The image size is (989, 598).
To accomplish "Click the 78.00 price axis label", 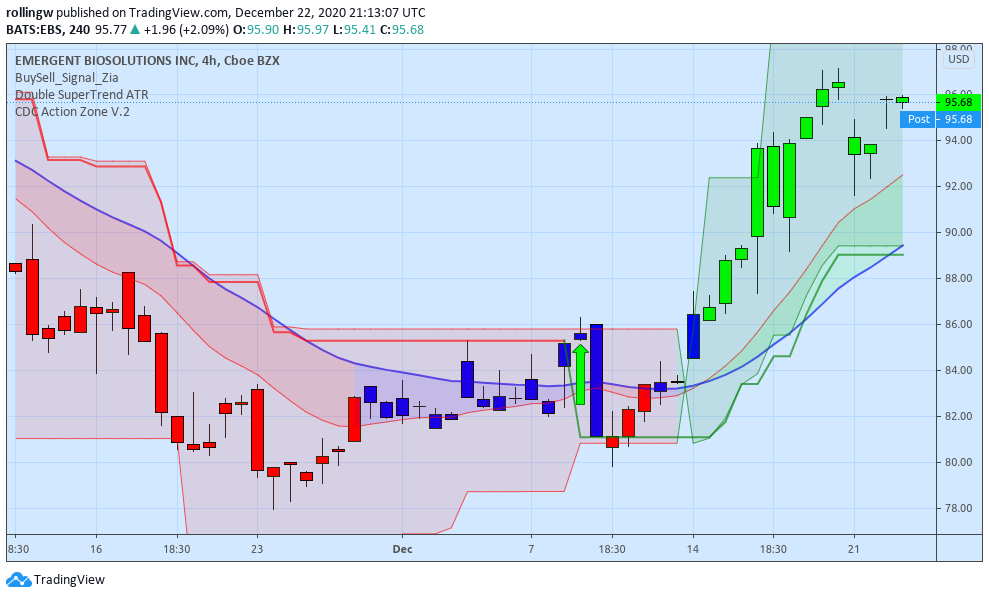I will coord(958,508).
